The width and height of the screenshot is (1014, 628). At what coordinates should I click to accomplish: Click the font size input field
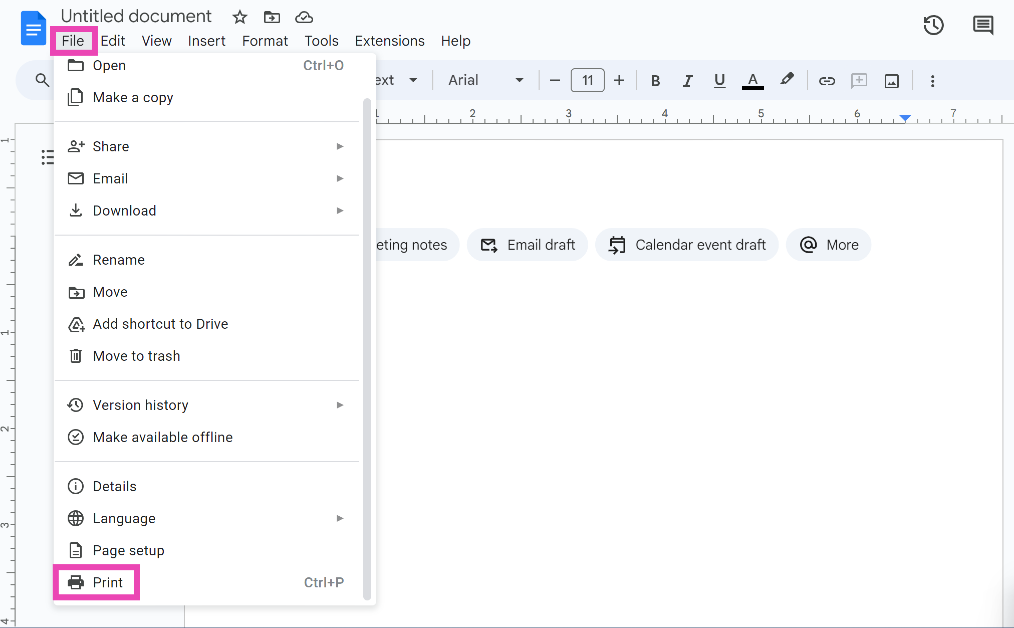[x=587, y=80]
